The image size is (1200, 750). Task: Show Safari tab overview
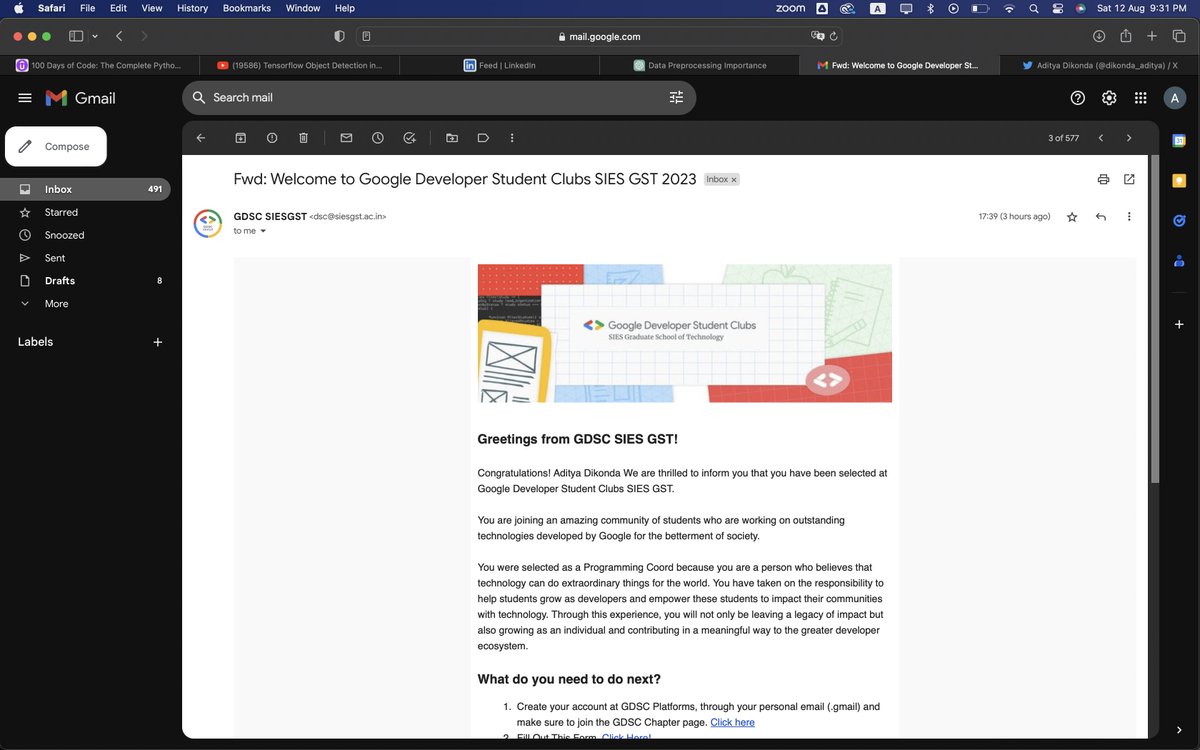(1178, 36)
